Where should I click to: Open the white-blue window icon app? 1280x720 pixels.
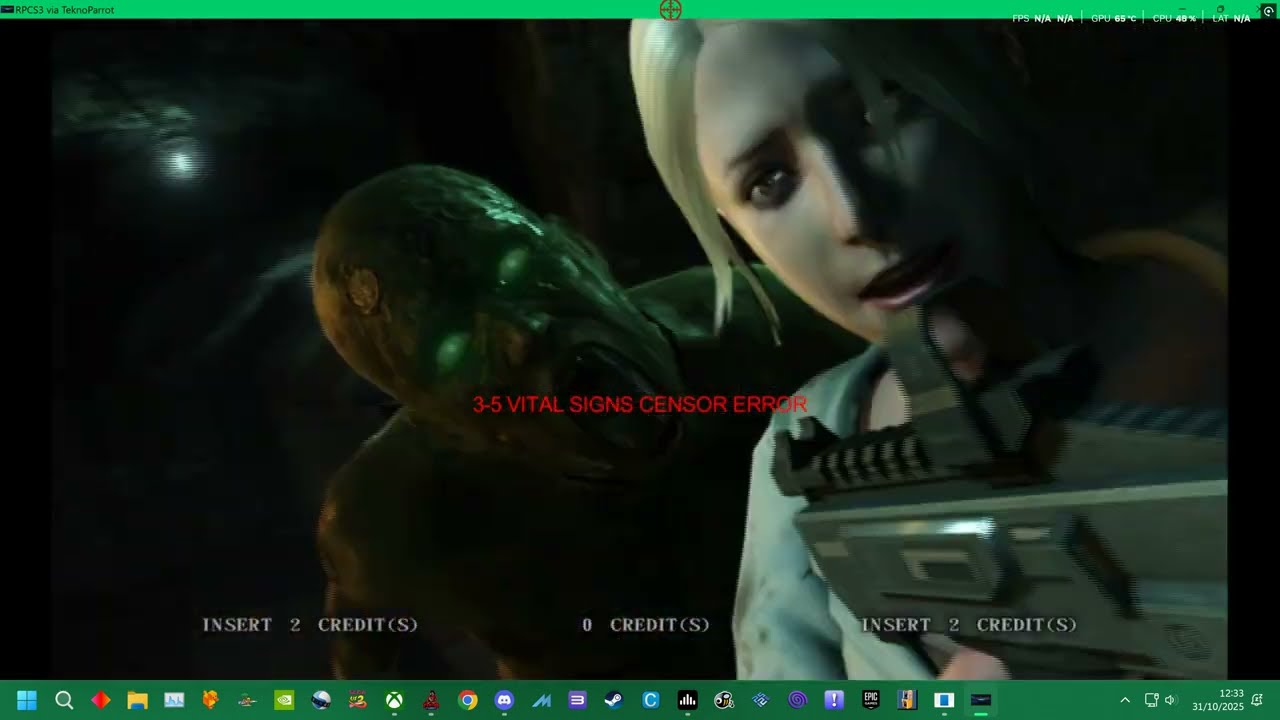(x=944, y=700)
